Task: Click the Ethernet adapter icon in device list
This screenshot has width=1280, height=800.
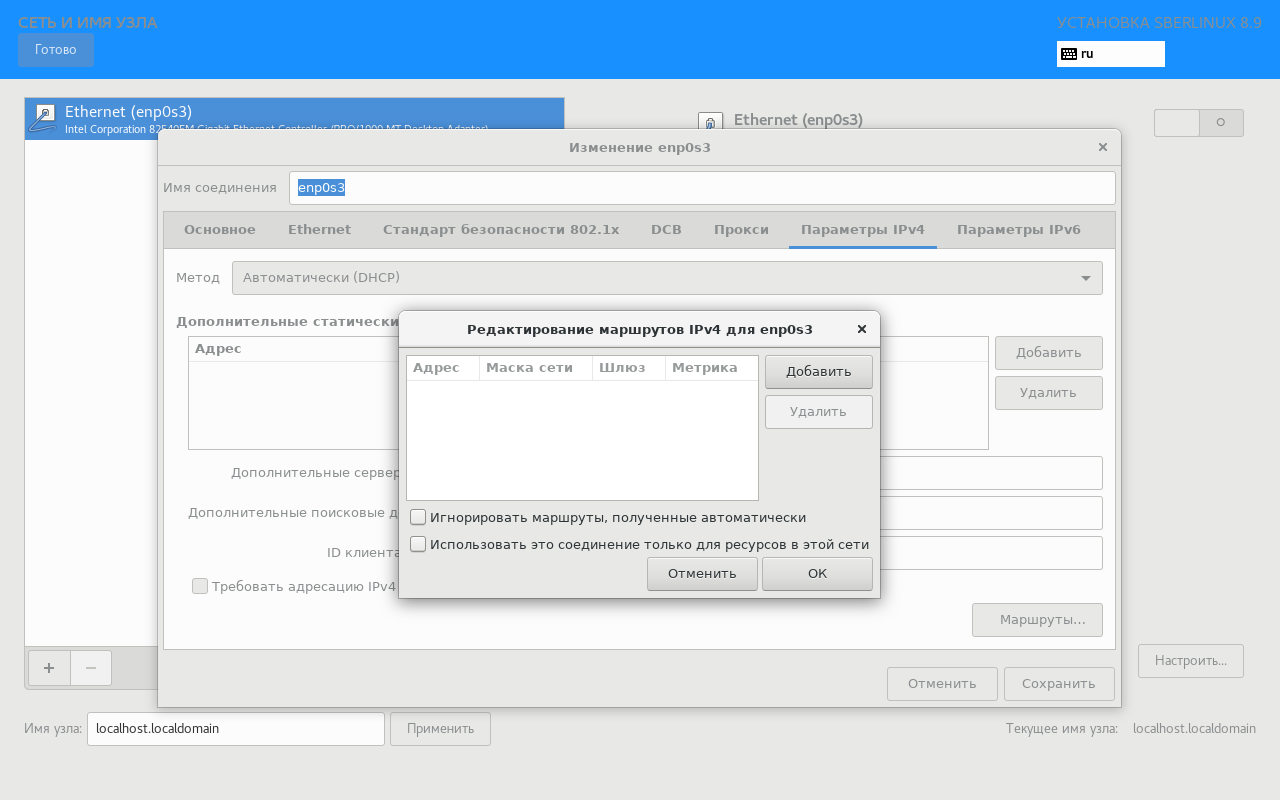Action: coord(44,117)
